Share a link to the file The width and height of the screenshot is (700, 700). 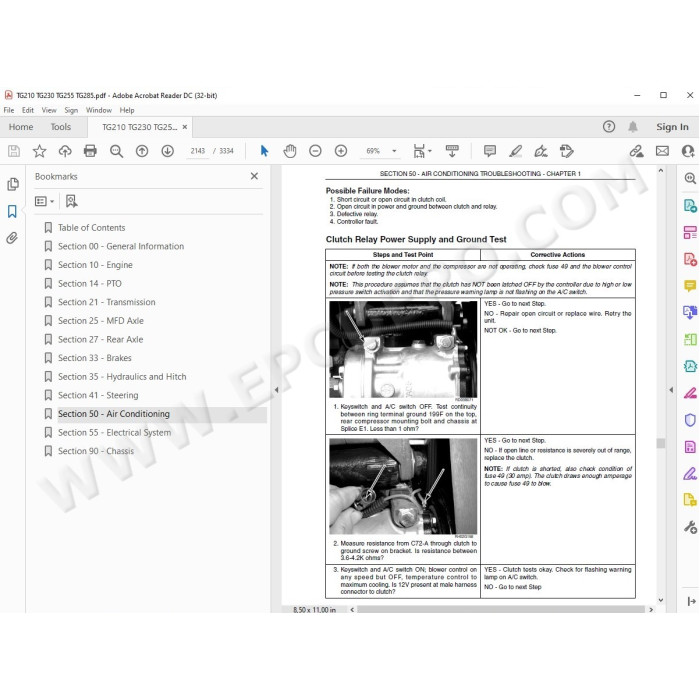pos(637,151)
